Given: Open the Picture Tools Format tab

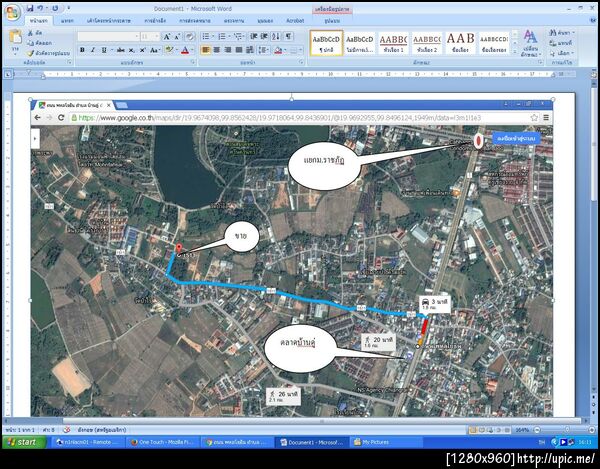Looking at the screenshot, I should point(332,21).
